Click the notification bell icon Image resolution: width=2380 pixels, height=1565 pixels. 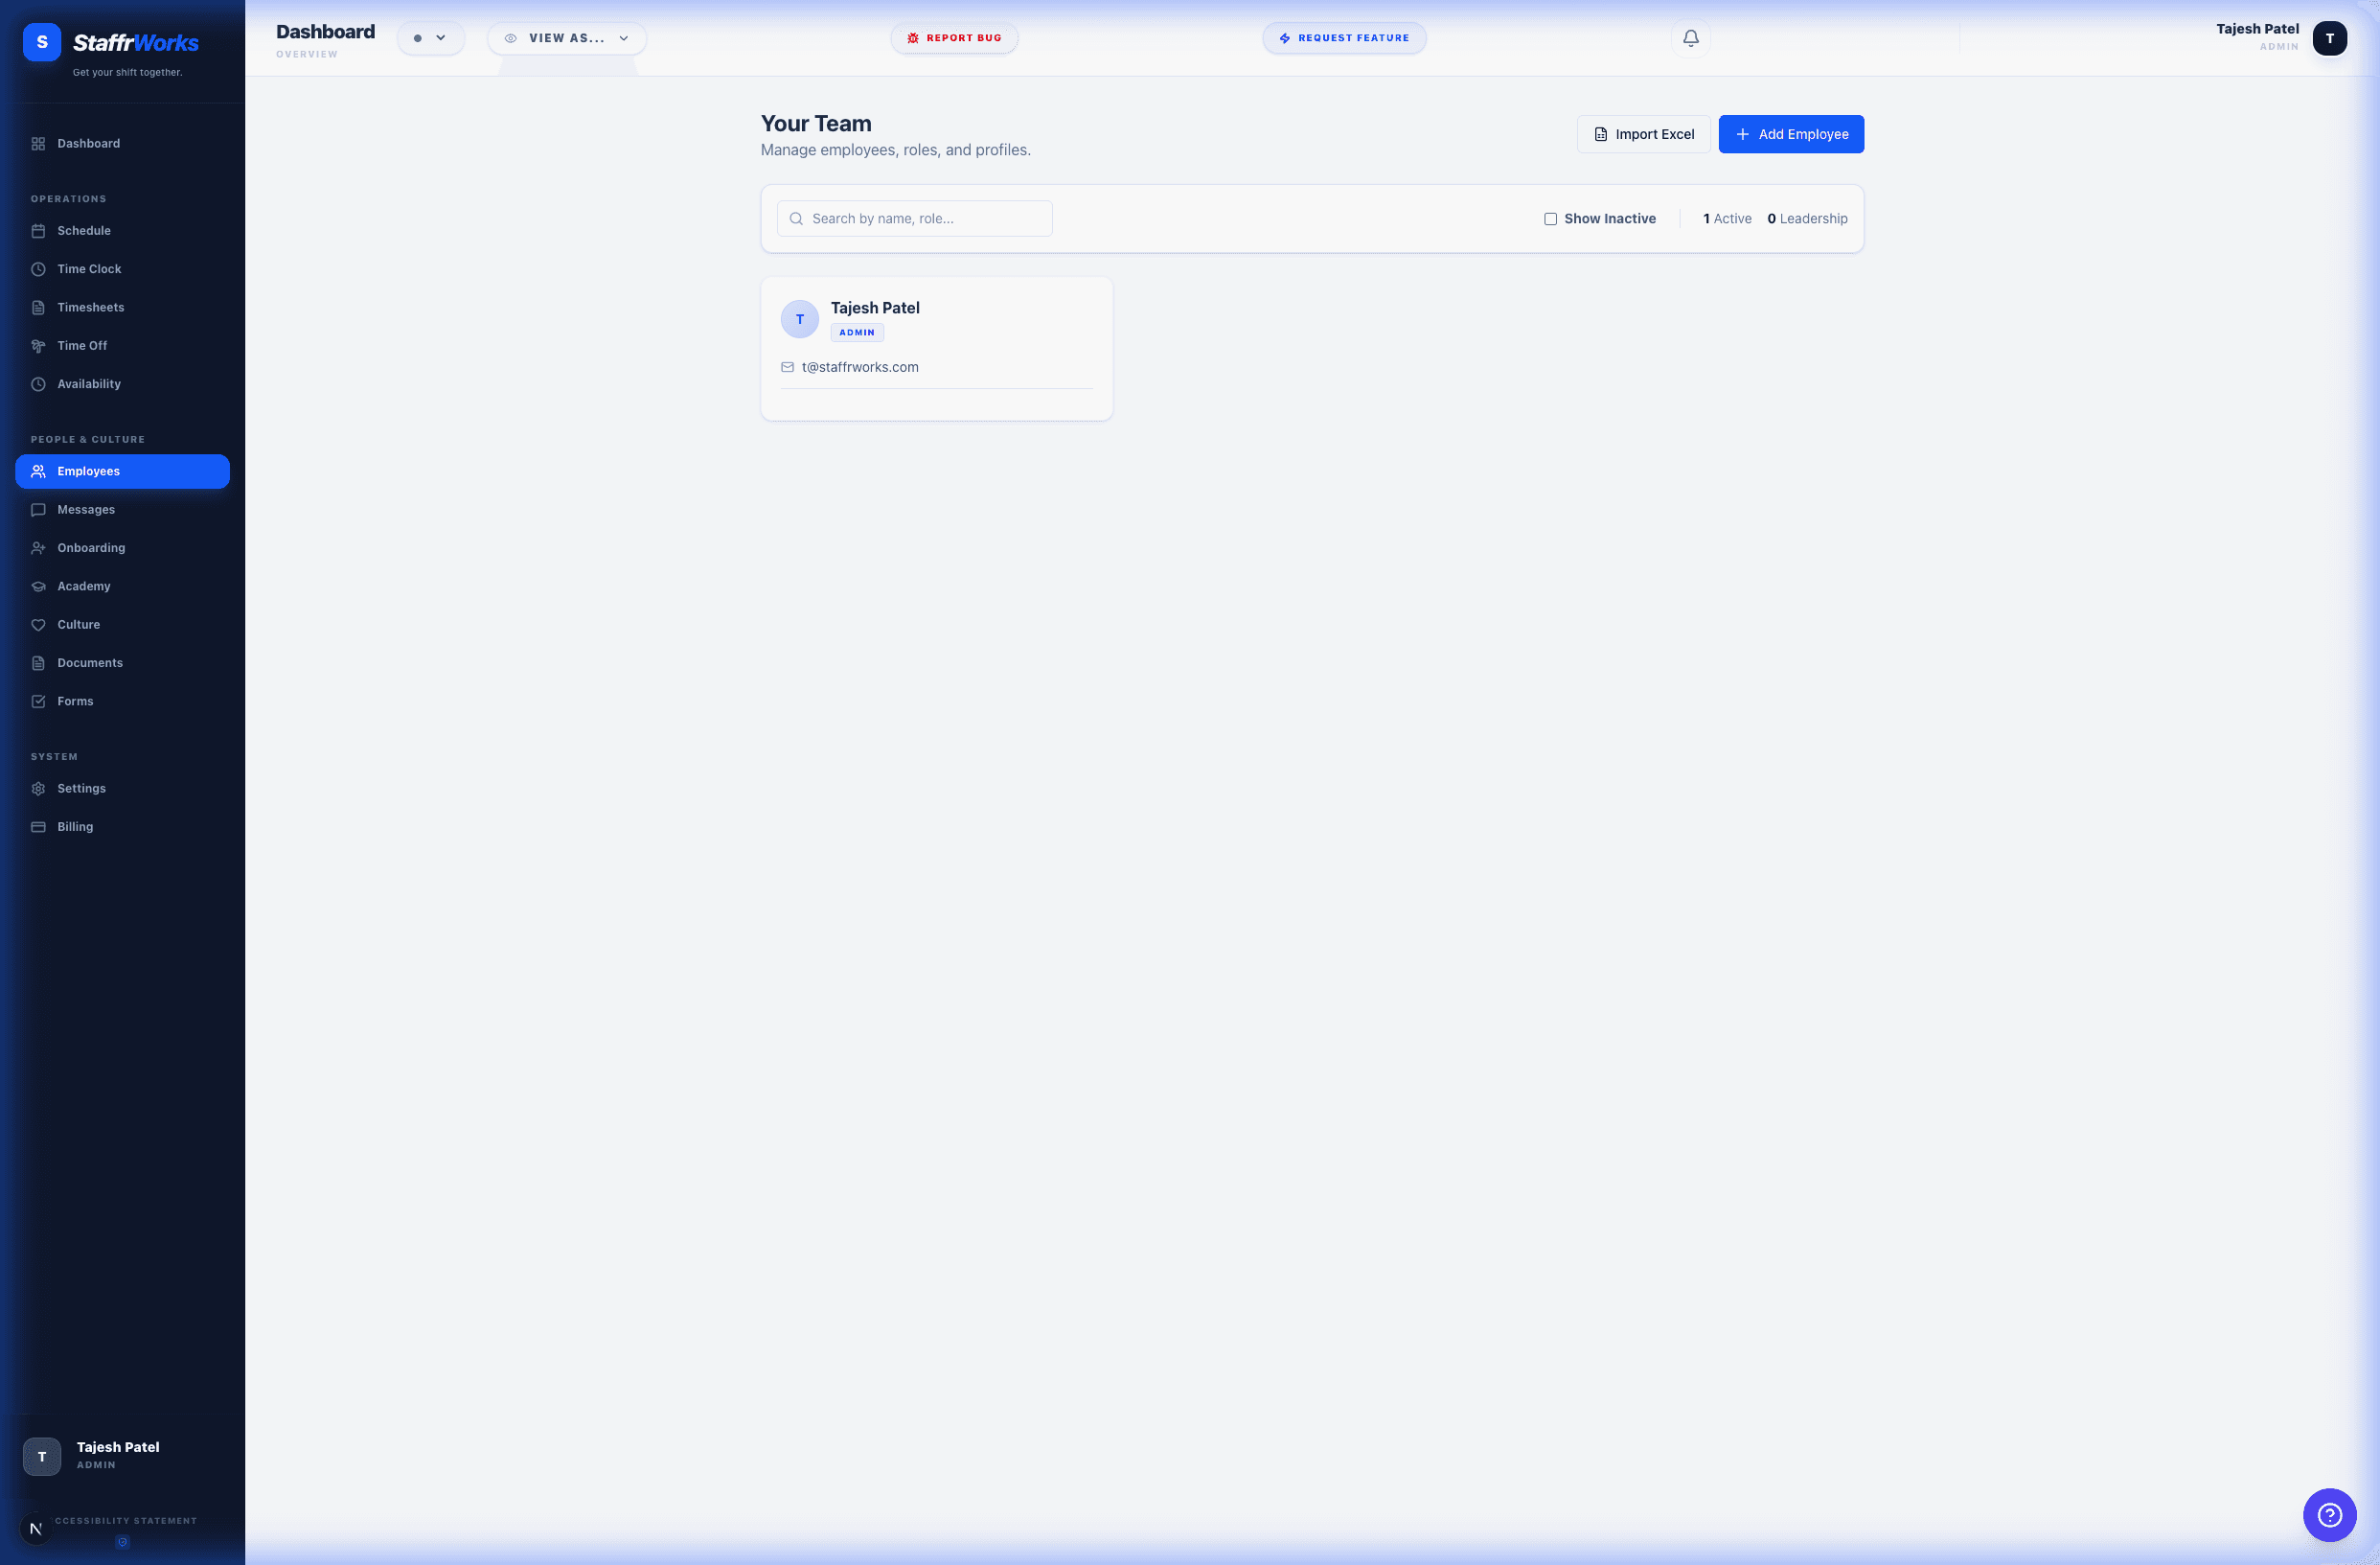coord(1690,38)
